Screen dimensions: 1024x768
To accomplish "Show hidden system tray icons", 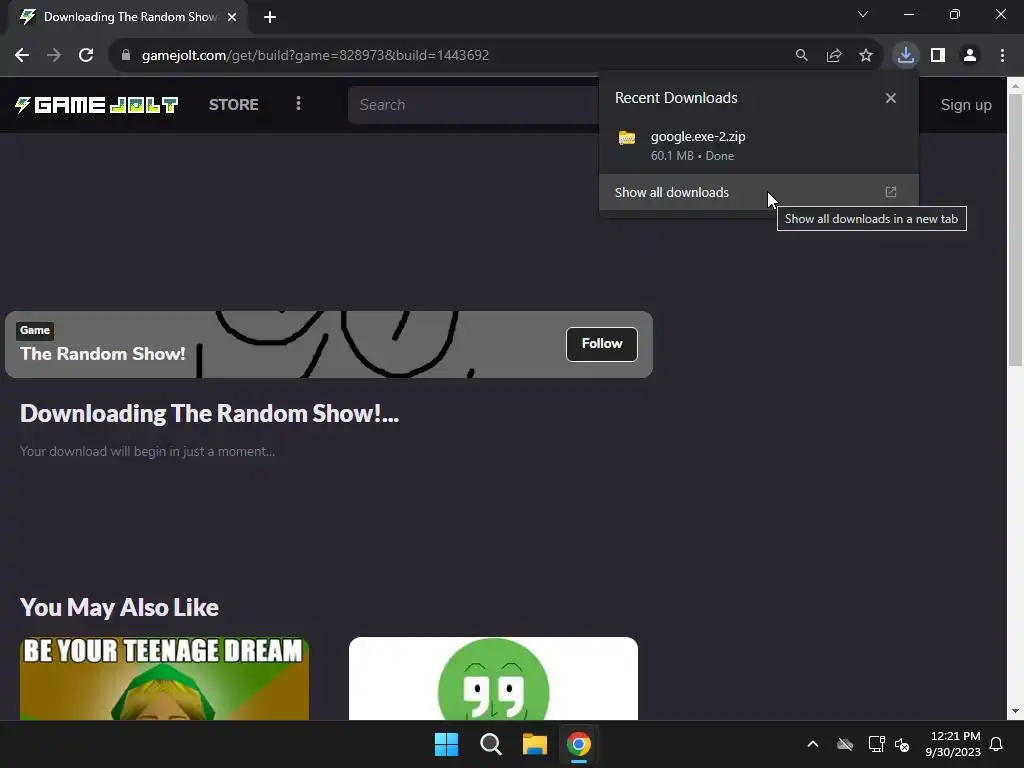I will click(813, 744).
